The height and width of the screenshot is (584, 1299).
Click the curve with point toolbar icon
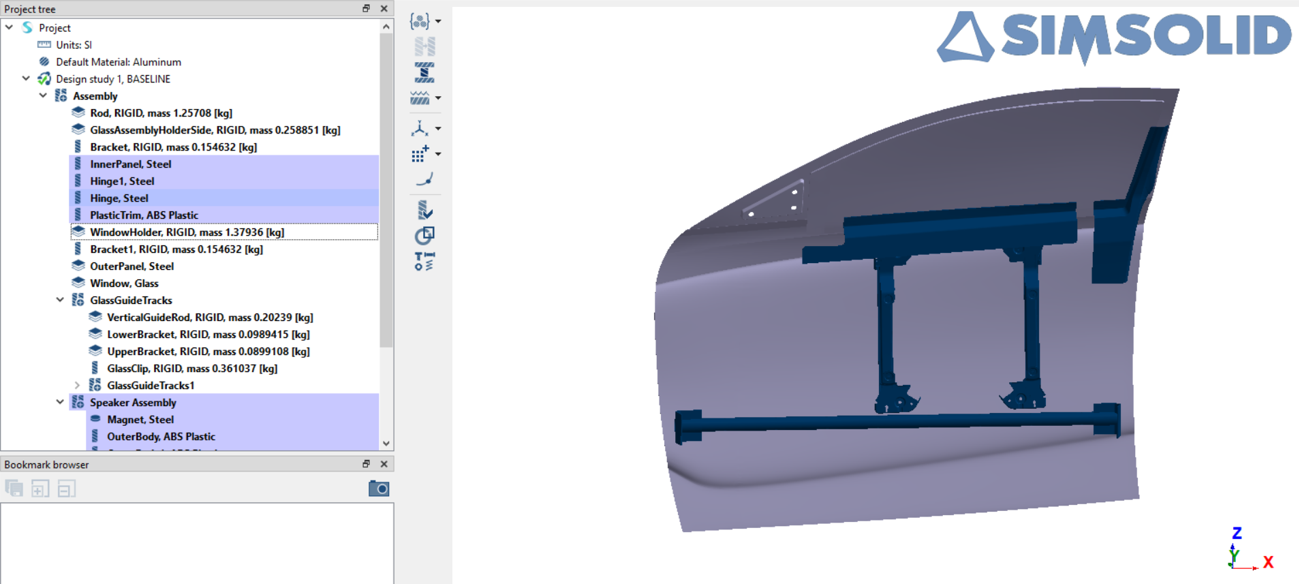point(424,180)
